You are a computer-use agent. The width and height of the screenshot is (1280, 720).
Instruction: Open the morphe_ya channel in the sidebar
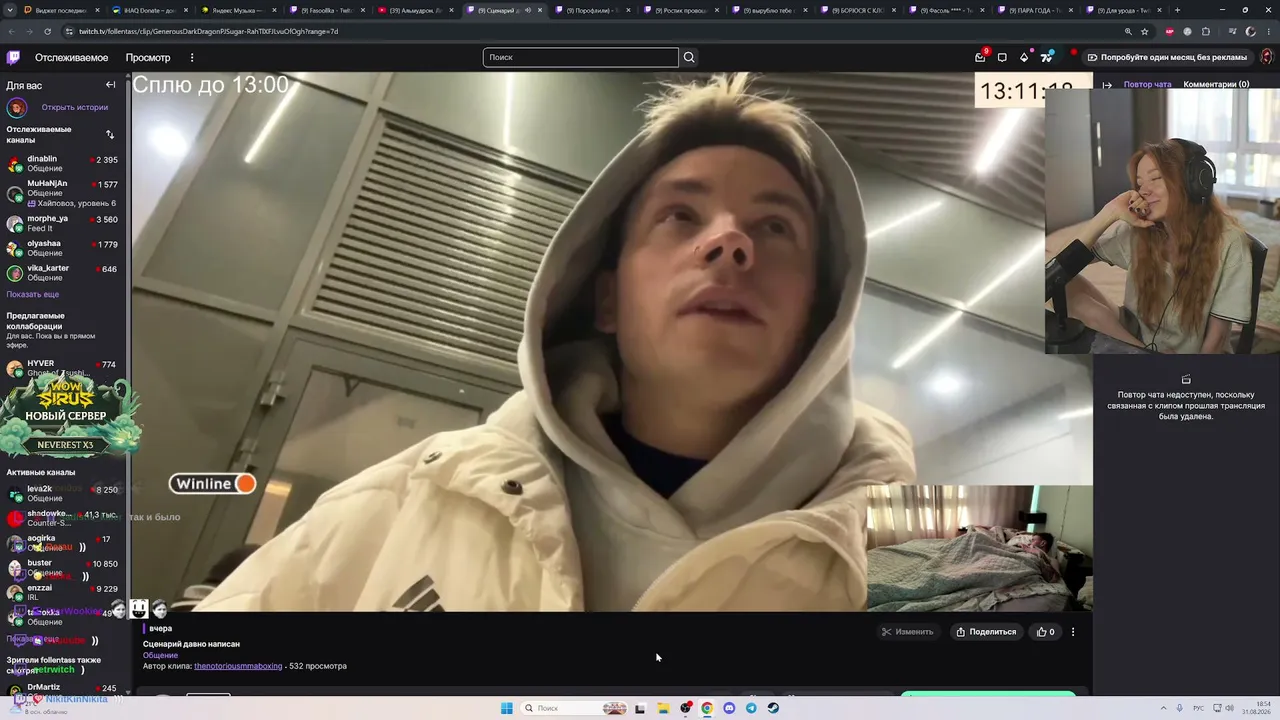click(63, 223)
